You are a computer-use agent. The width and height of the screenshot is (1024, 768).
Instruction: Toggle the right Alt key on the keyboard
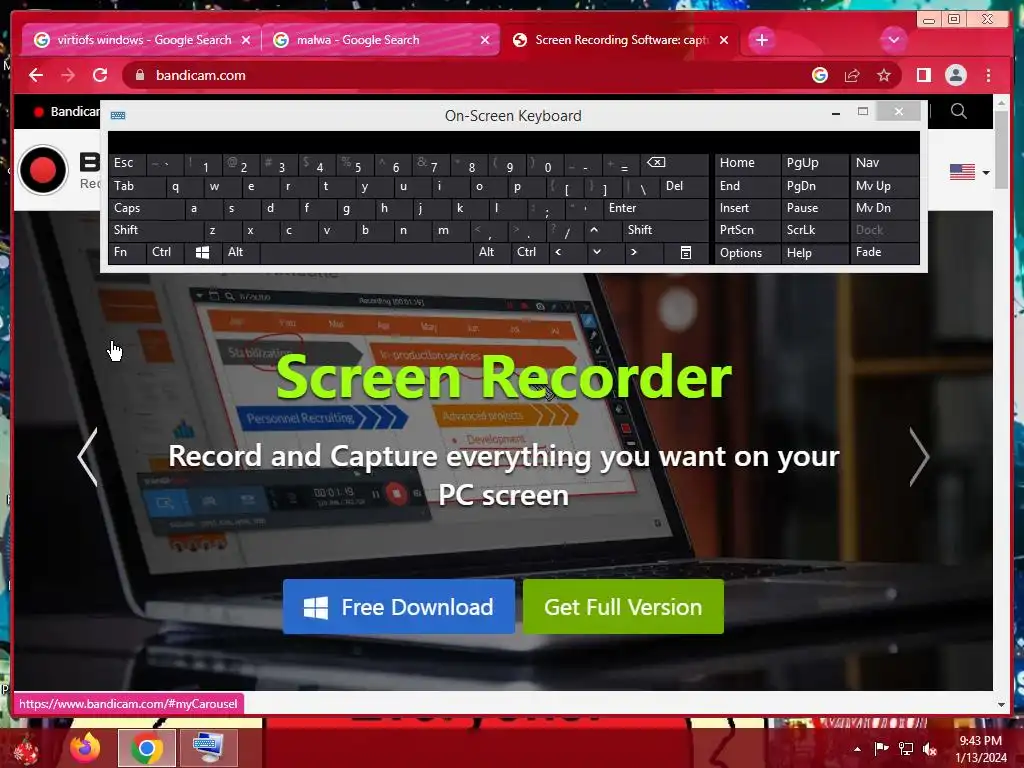pos(490,252)
